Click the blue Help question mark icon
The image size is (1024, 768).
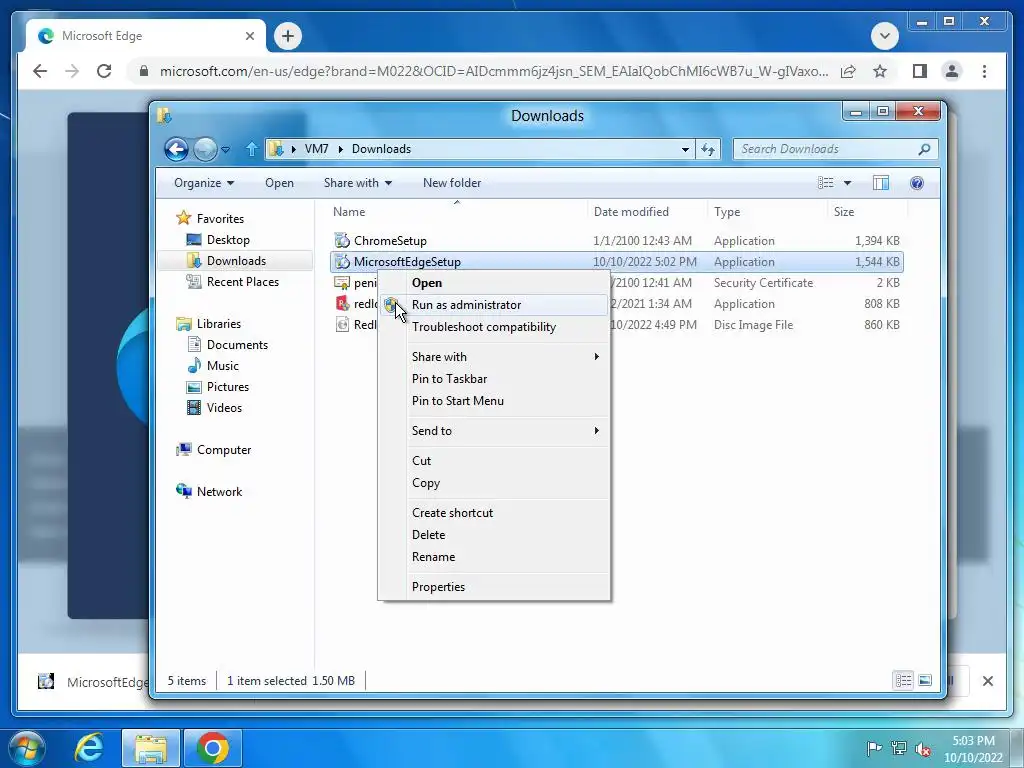(x=917, y=183)
